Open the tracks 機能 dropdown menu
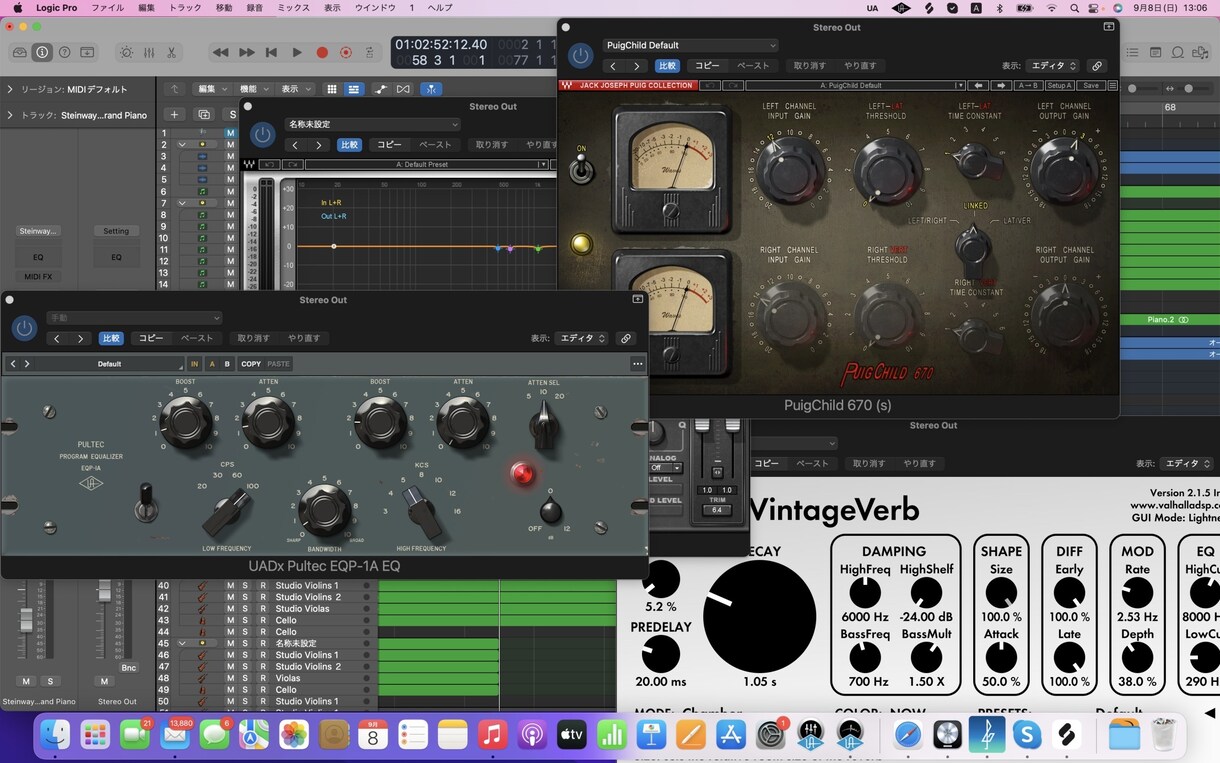This screenshot has height=763, width=1220. [x=253, y=89]
